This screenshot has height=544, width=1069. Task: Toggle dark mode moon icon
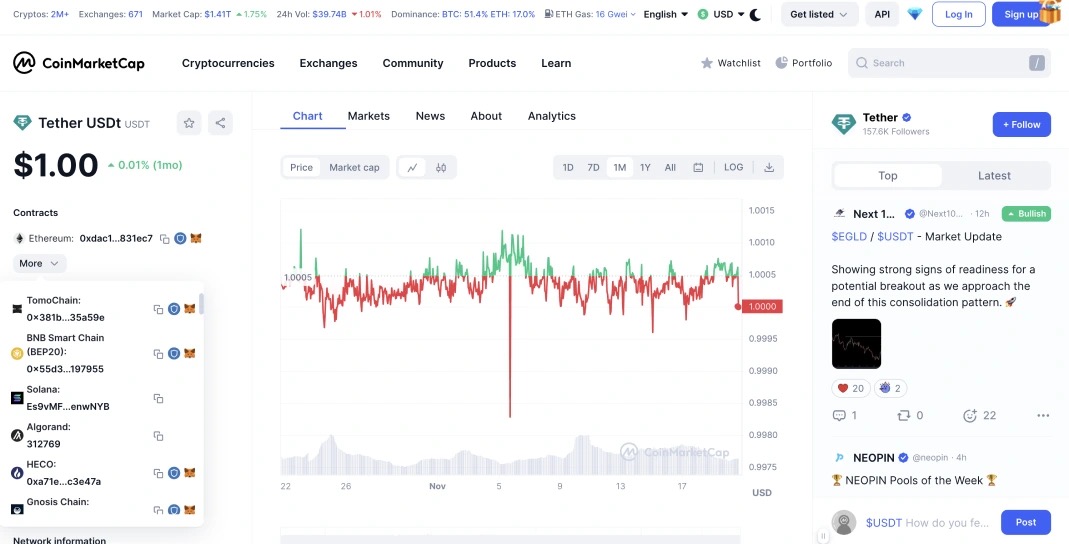755,14
